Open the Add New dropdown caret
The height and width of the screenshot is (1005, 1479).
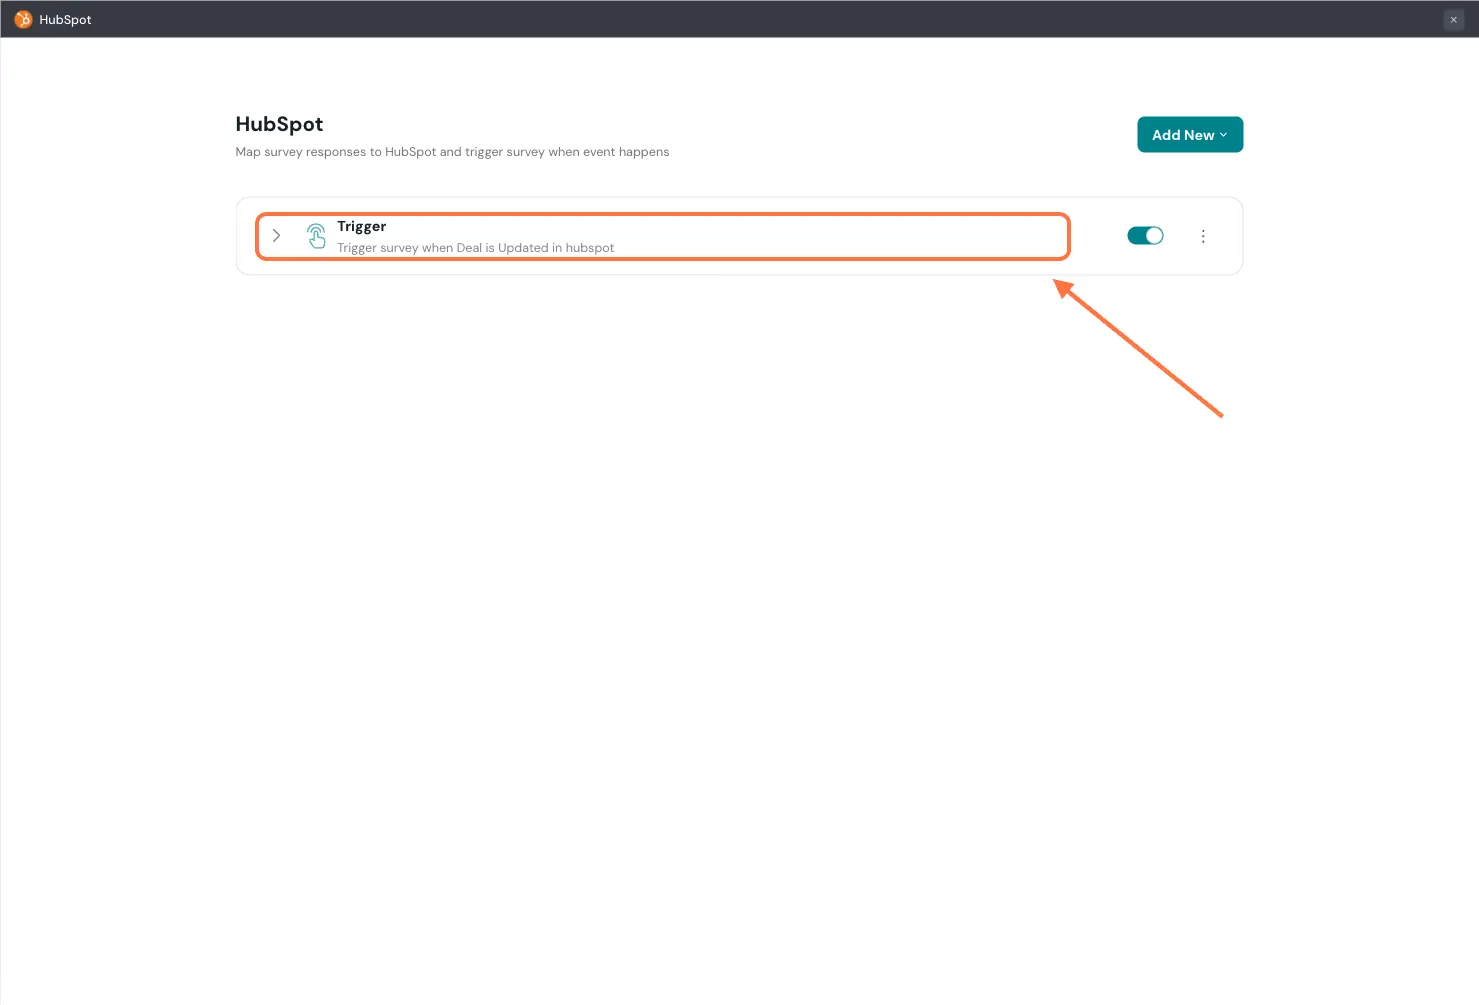tap(1223, 135)
